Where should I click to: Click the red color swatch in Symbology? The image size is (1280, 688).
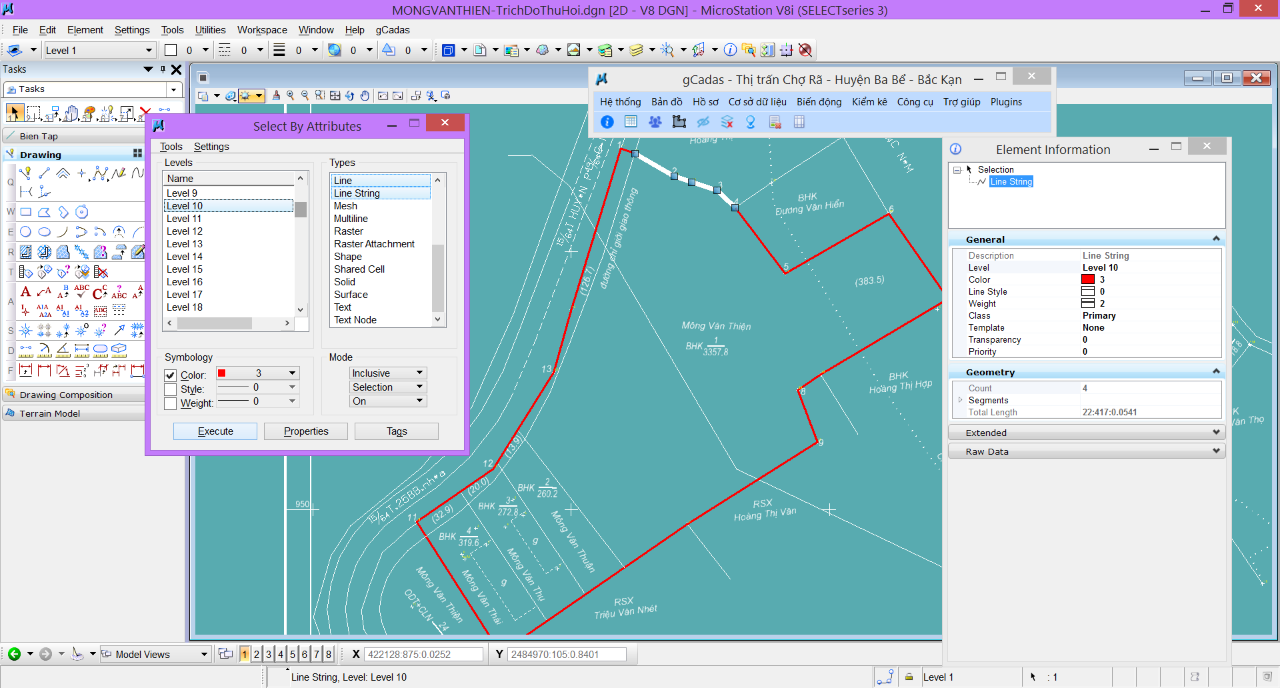(222, 373)
